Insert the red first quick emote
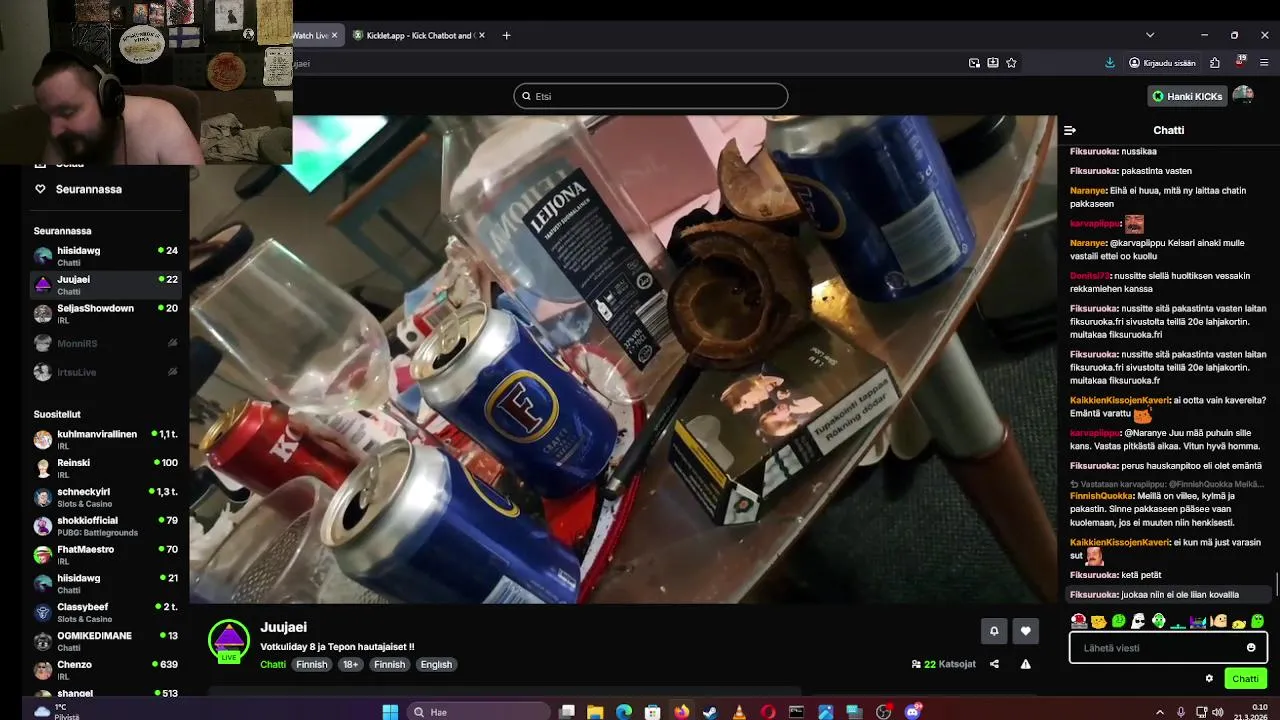Image resolution: width=1280 pixels, height=720 pixels. [x=1079, y=622]
